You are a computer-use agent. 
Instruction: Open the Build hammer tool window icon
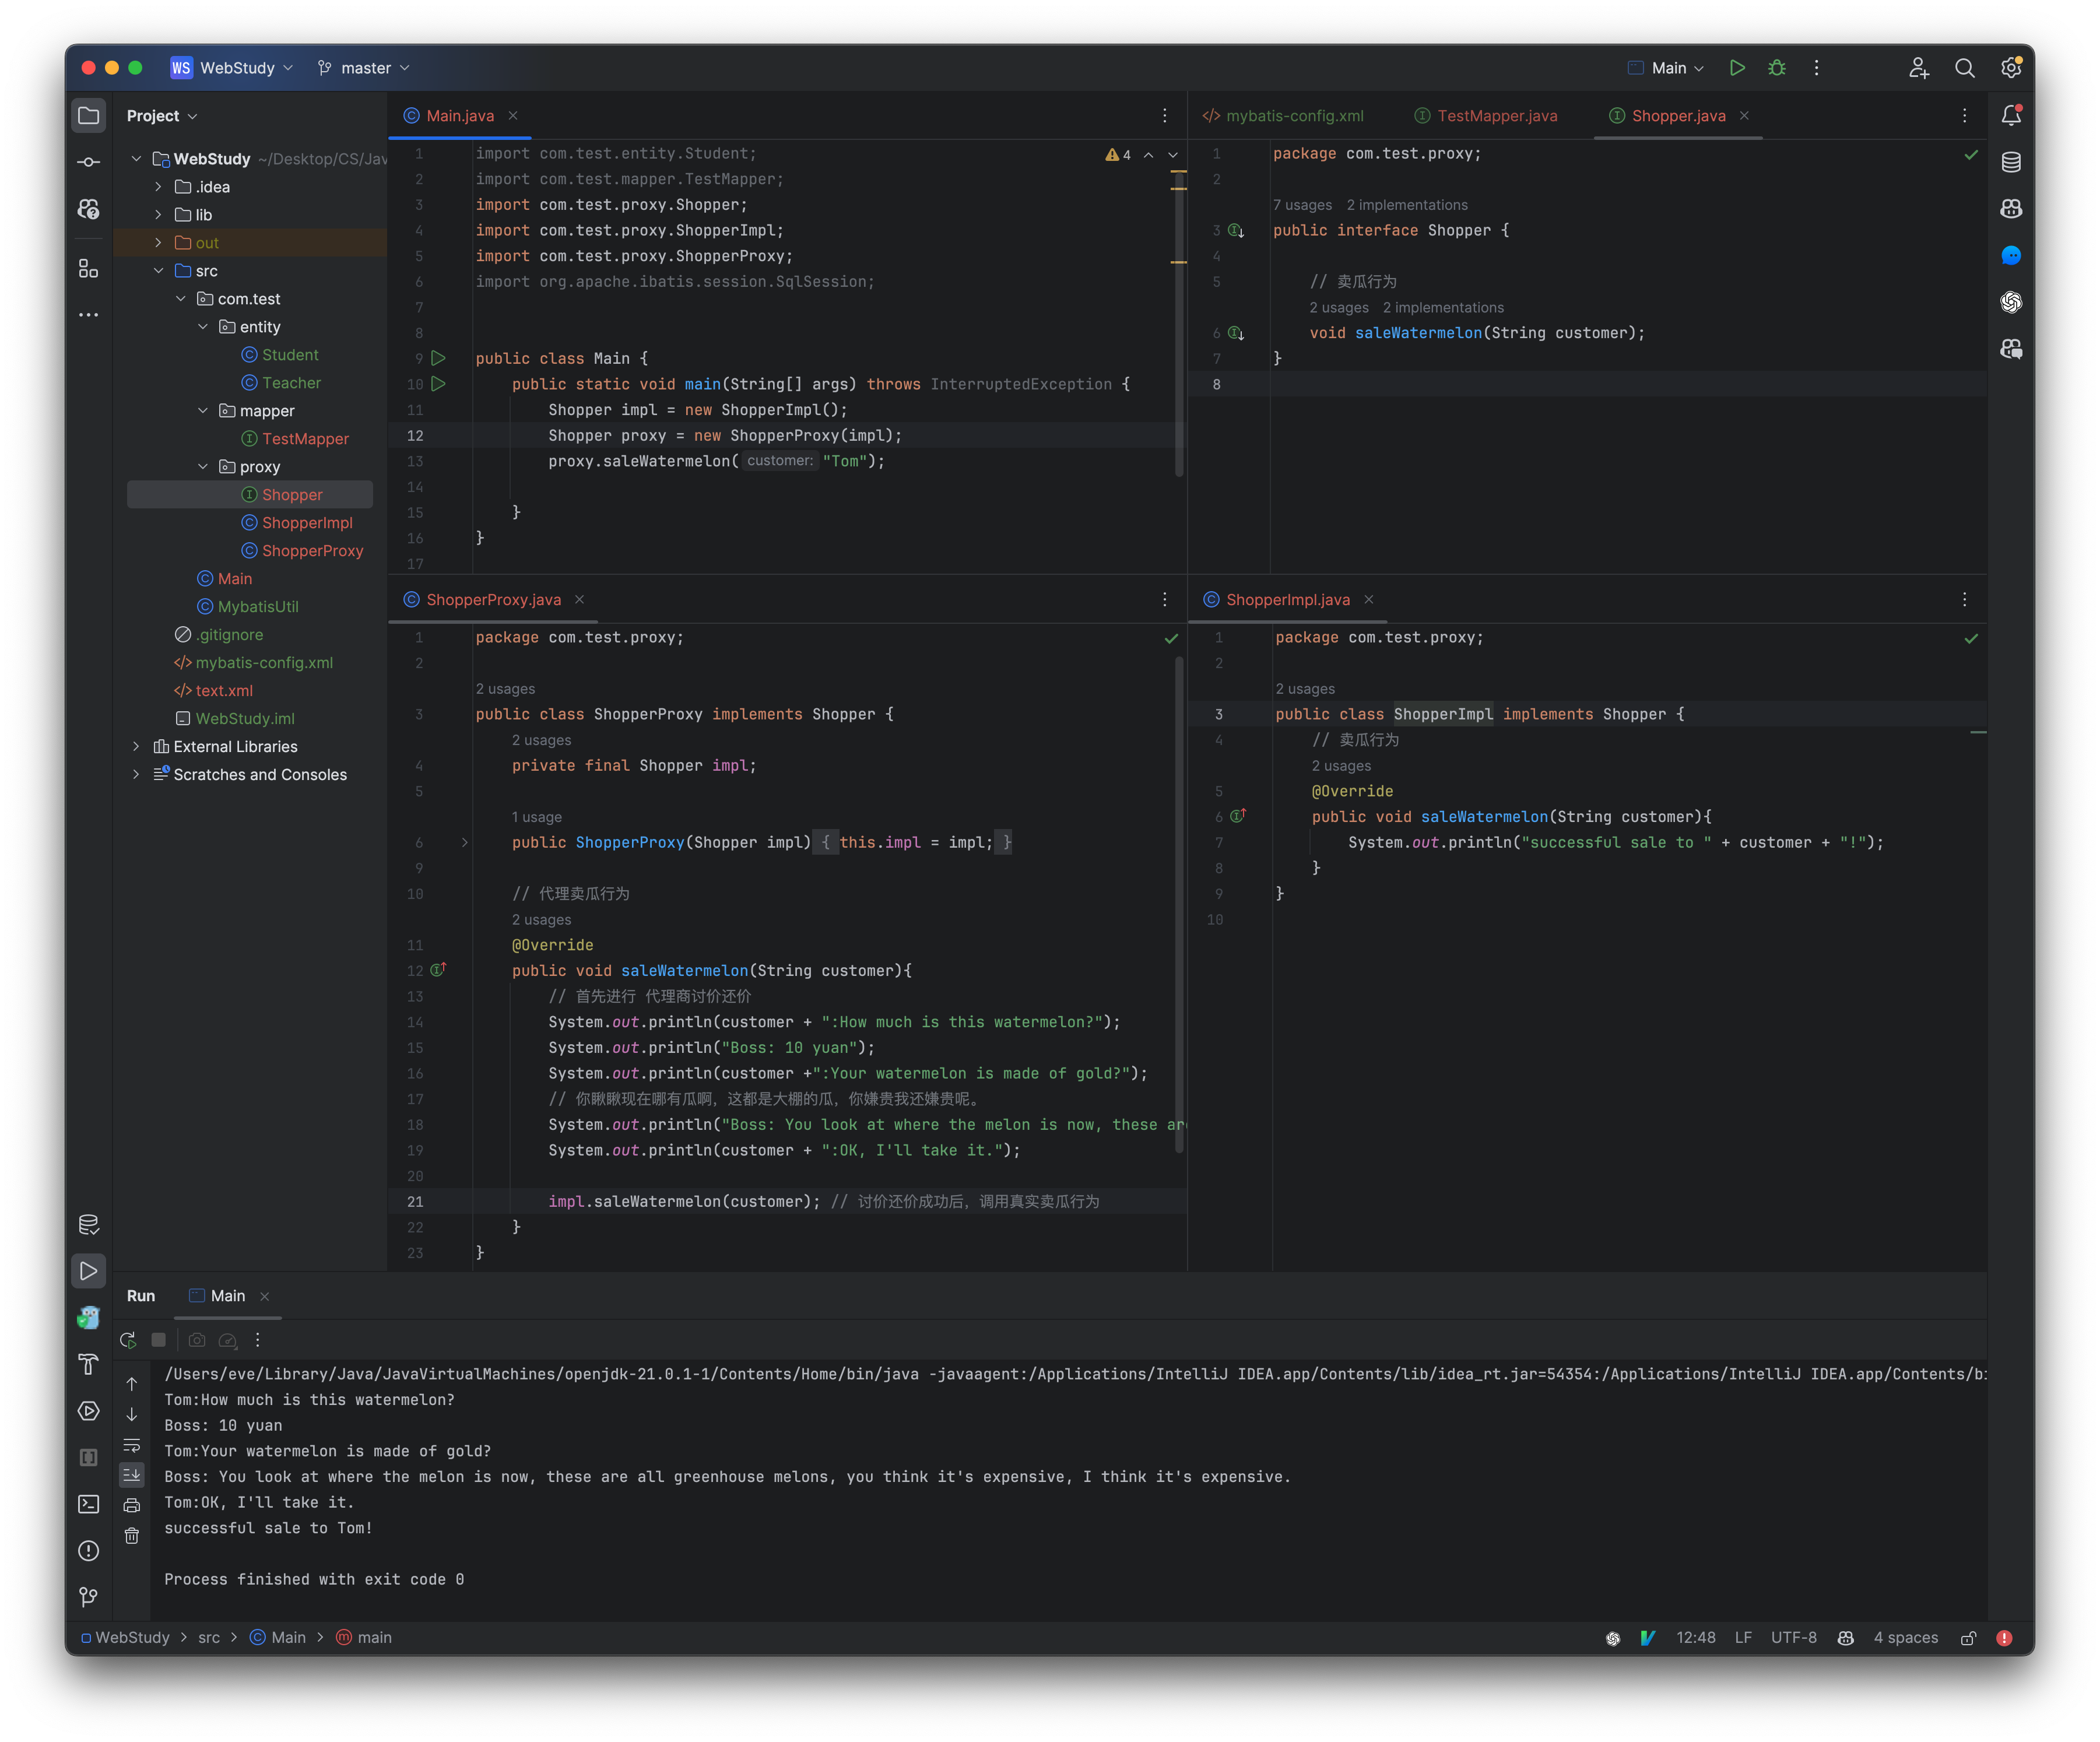tap(89, 1364)
